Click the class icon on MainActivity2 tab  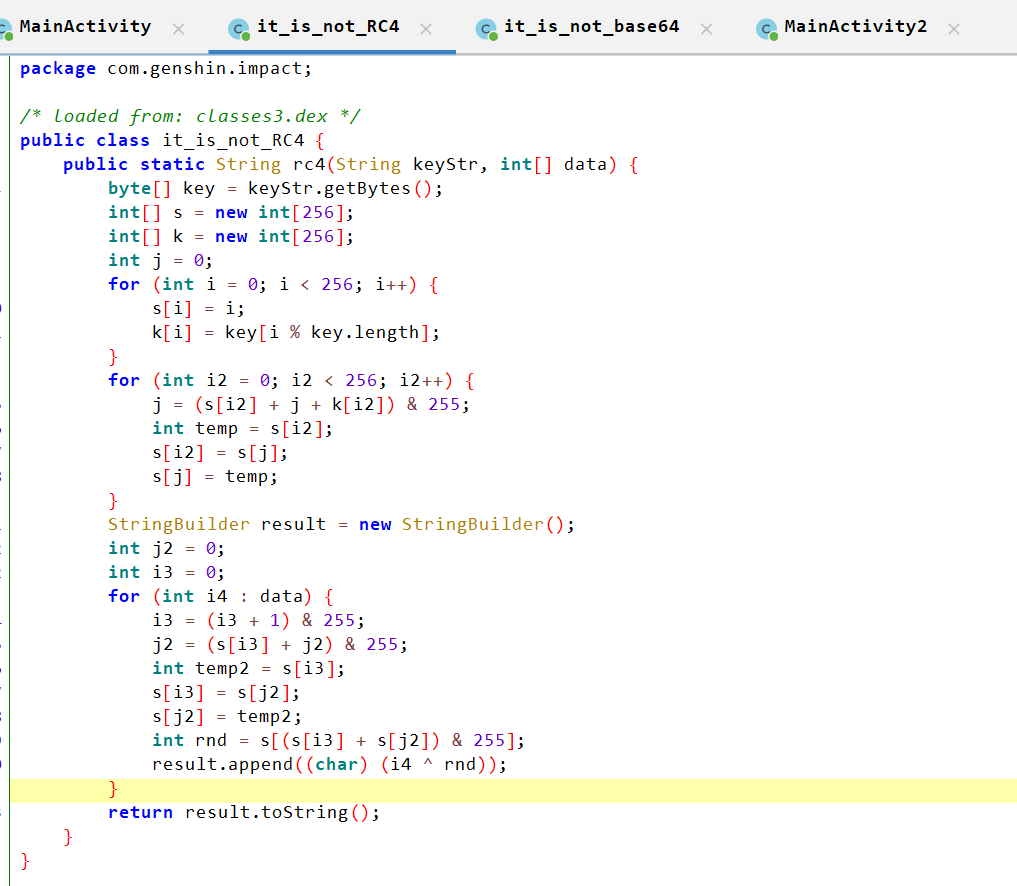pos(767,29)
